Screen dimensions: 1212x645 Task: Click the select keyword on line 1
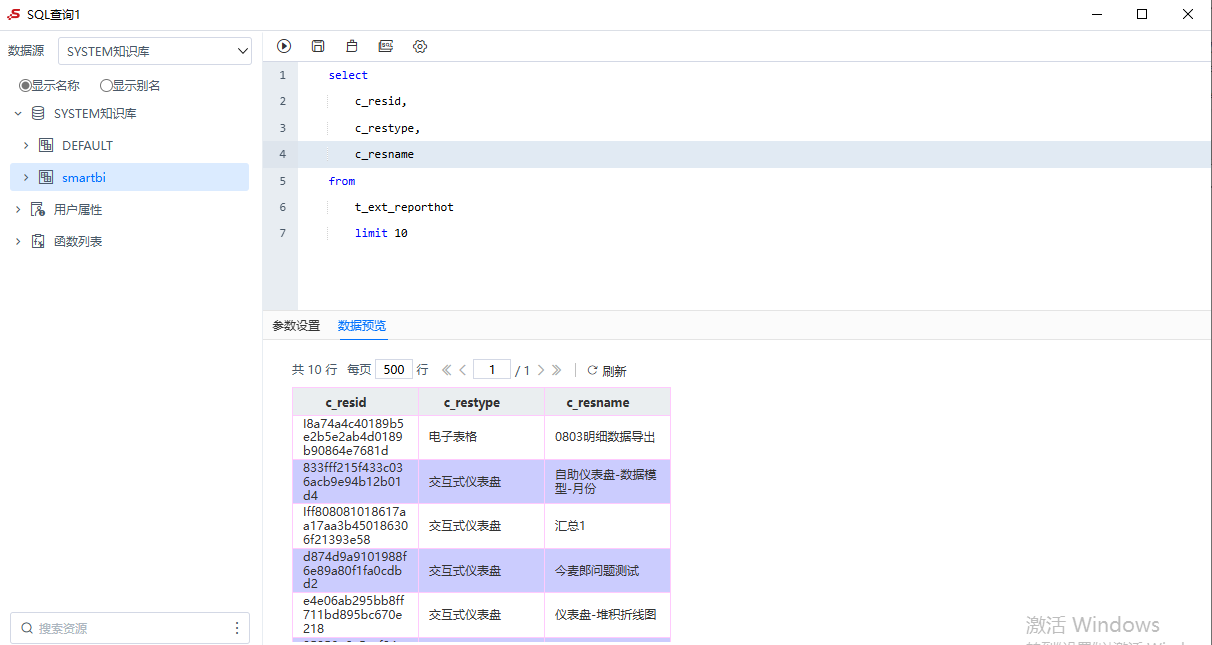click(348, 75)
